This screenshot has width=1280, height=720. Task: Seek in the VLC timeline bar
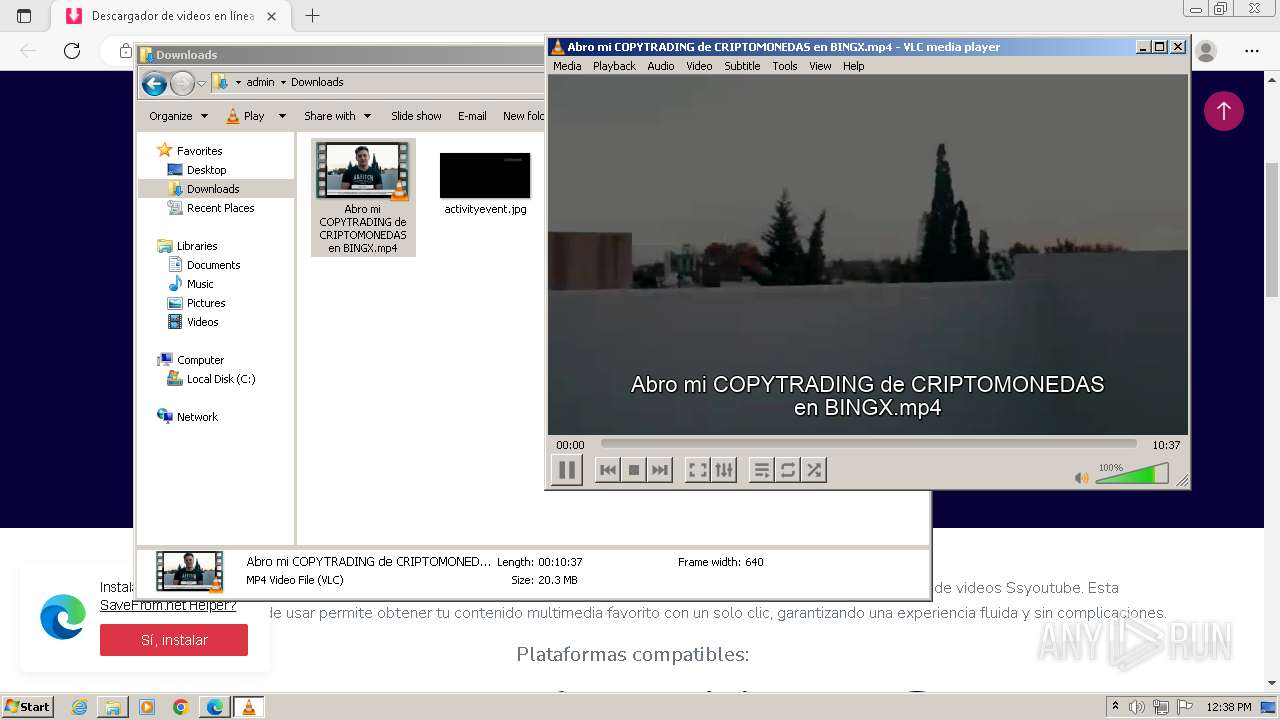868,444
